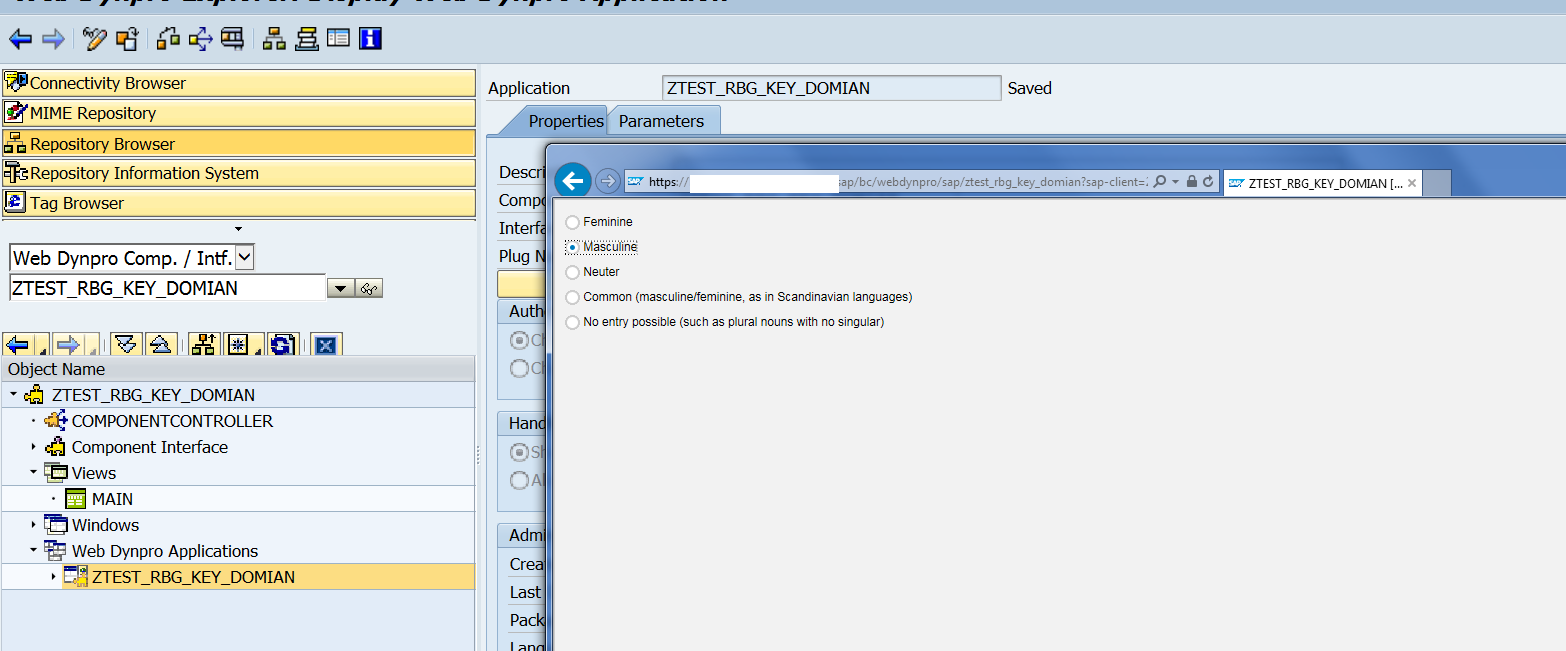Open the Connectivity Browser

[x=239, y=83]
